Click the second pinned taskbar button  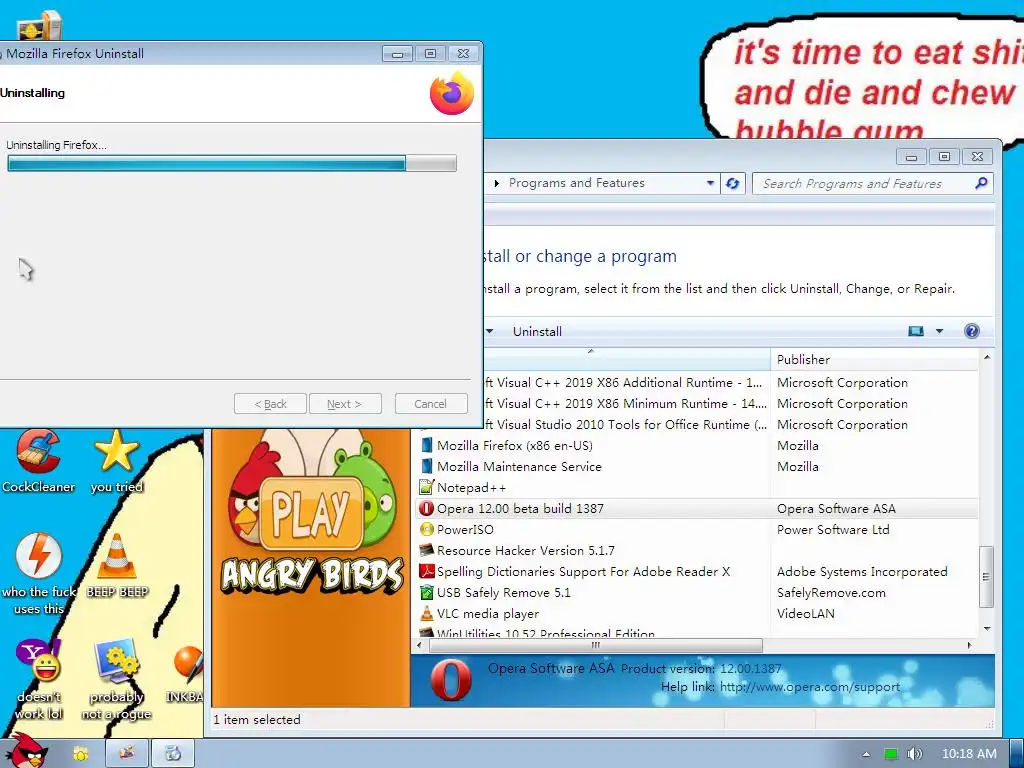tap(127, 754)
